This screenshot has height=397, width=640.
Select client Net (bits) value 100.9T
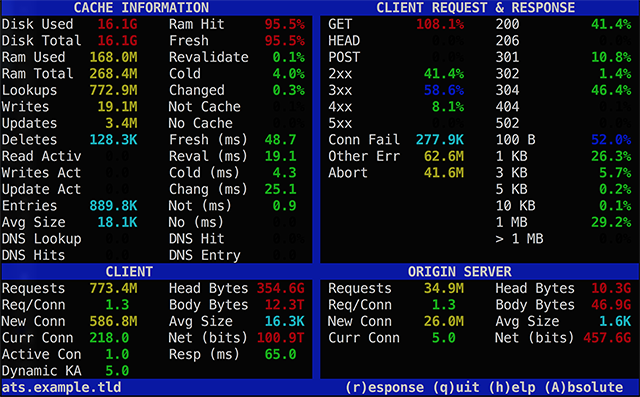280,338
